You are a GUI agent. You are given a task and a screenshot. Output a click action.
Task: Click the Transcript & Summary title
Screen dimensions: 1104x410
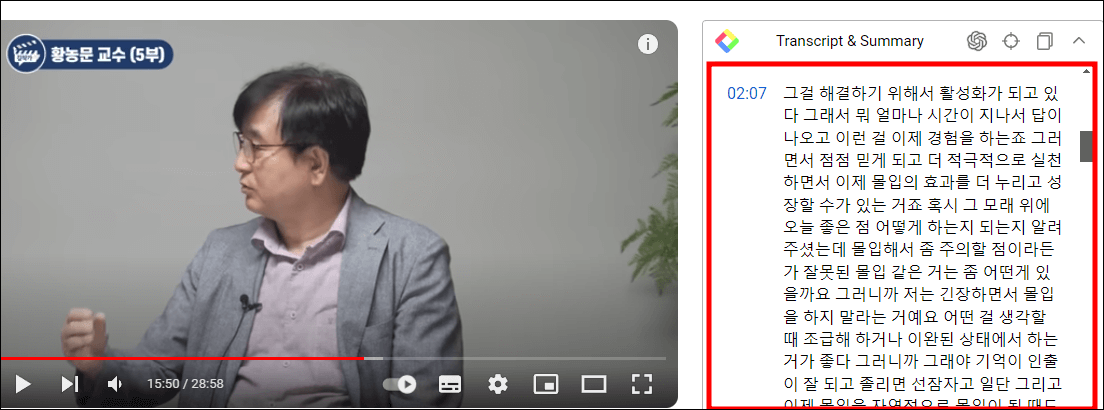[850, 41]
